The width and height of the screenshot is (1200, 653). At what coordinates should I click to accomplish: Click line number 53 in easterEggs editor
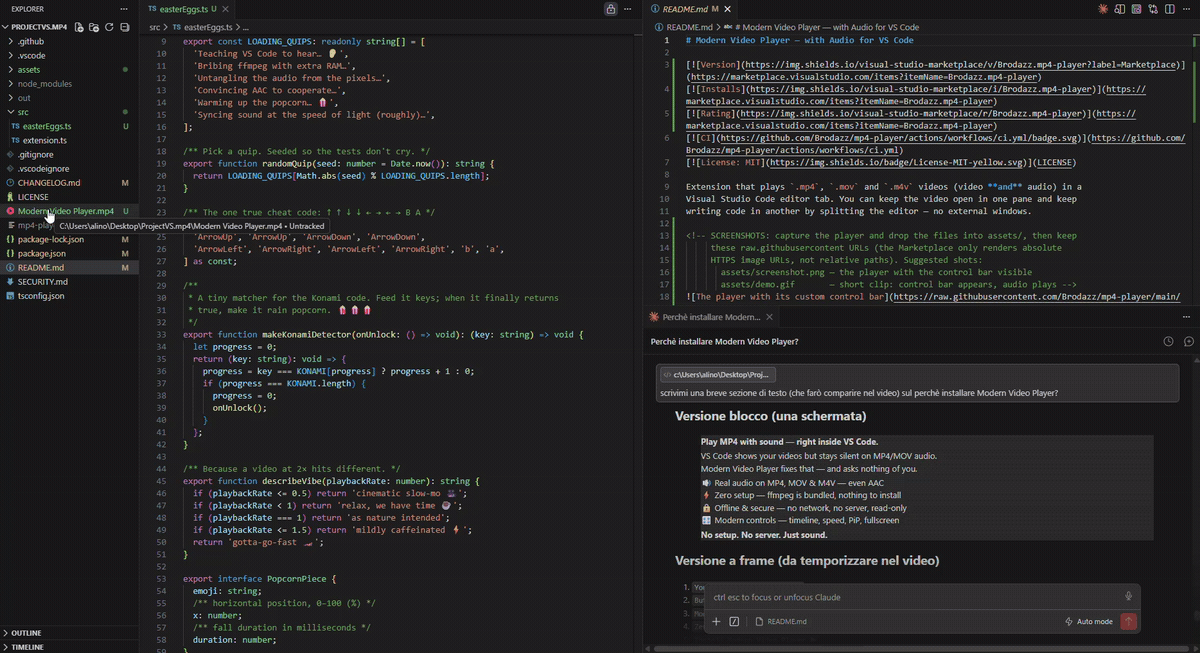(x=162, y=578)
